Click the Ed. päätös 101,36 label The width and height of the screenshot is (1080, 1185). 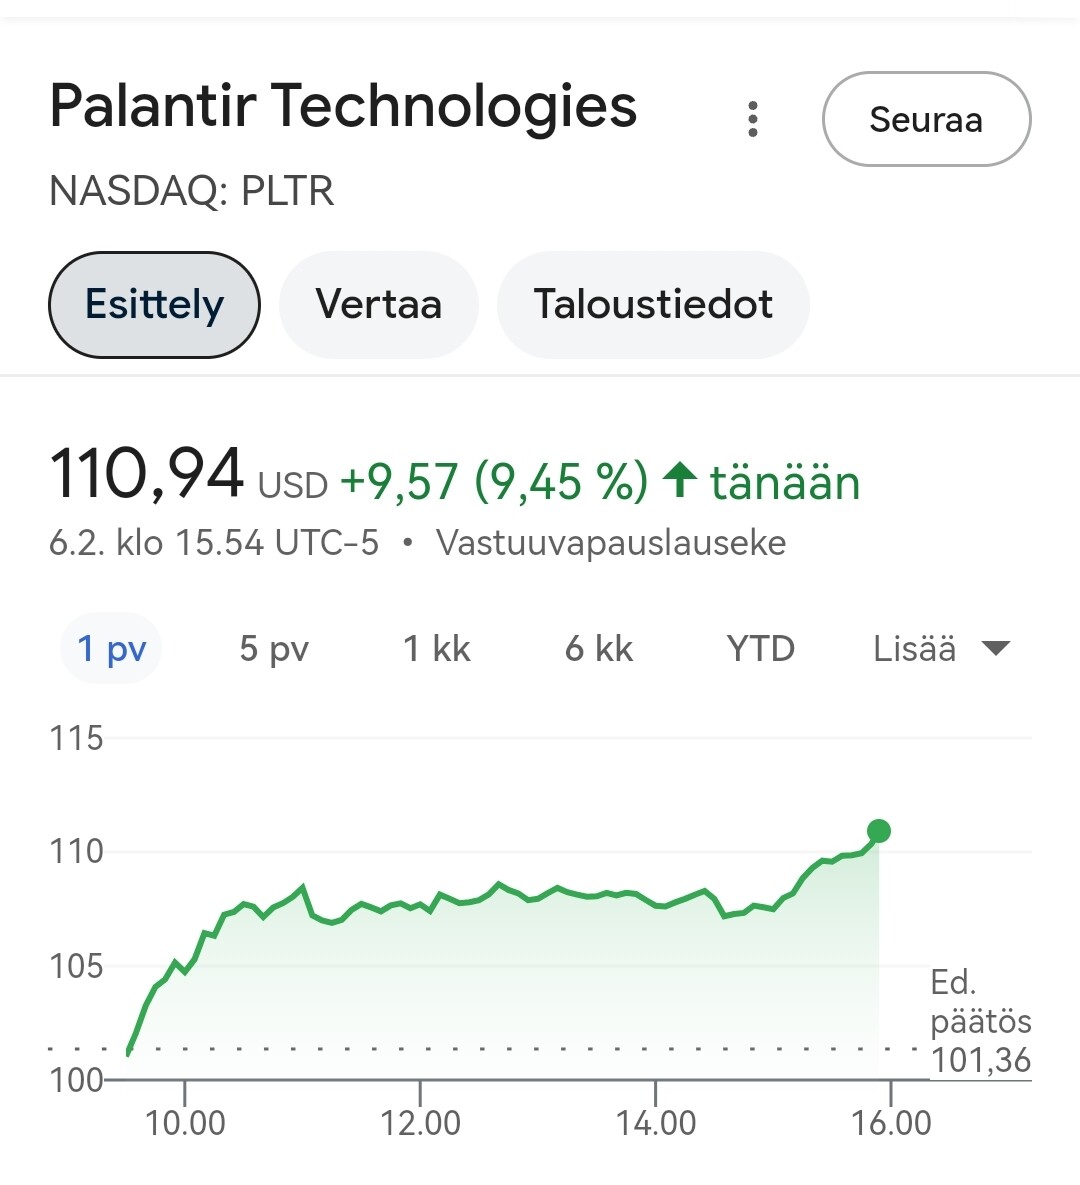tap(980, 1021)
